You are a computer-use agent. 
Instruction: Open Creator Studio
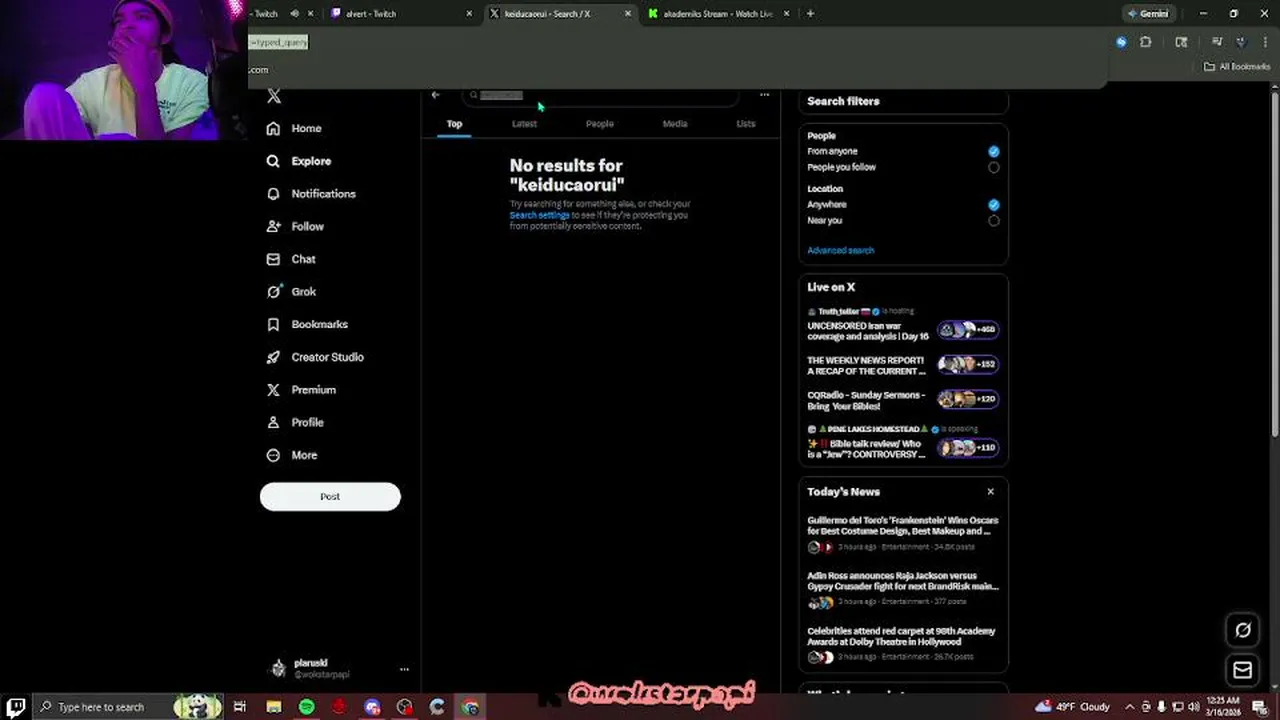(315, 357)
